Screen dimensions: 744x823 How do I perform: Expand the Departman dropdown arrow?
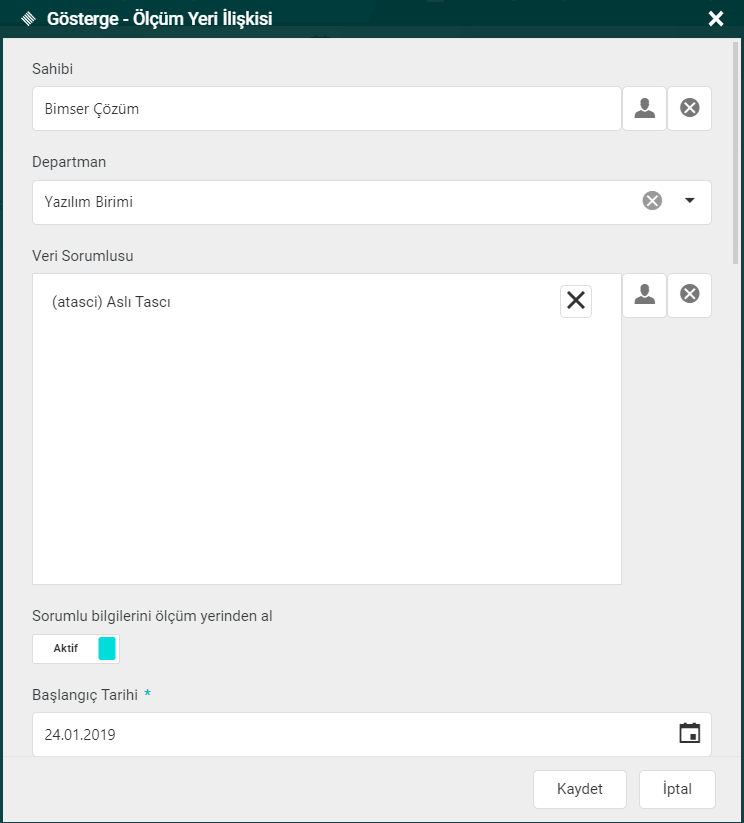(x=689, y=201)
